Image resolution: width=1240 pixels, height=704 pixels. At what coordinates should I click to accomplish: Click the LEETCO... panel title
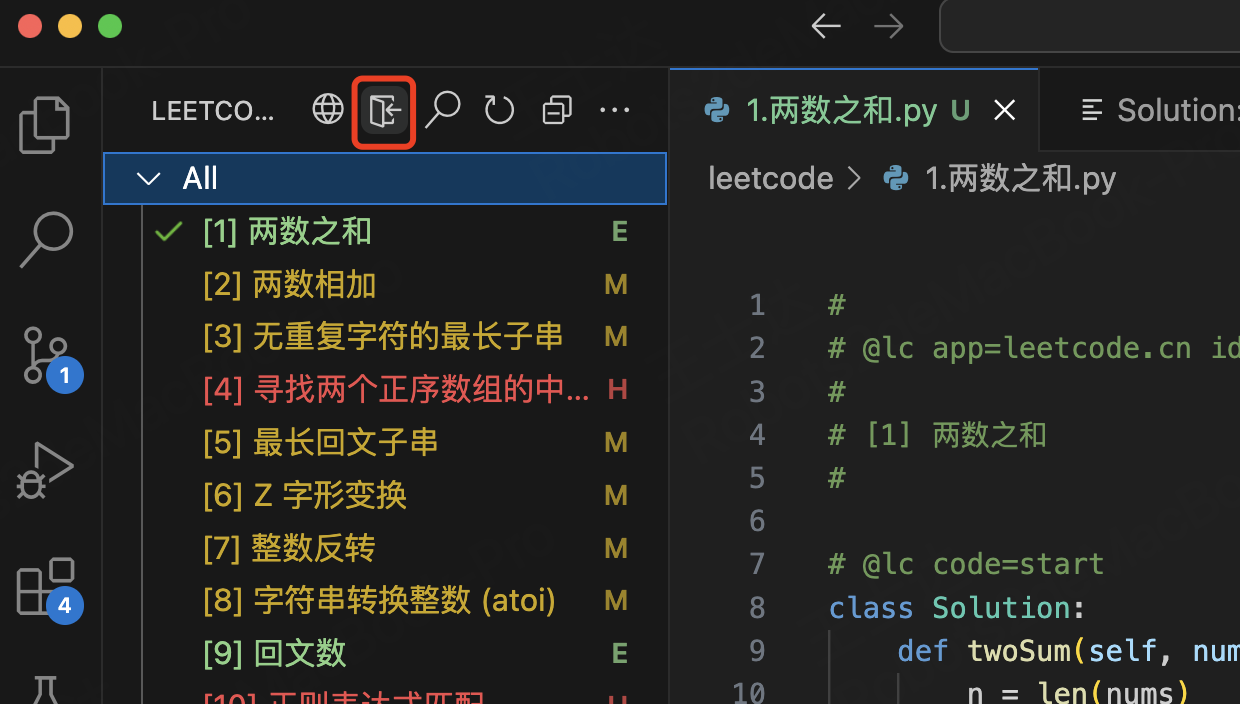click(212, 111)
